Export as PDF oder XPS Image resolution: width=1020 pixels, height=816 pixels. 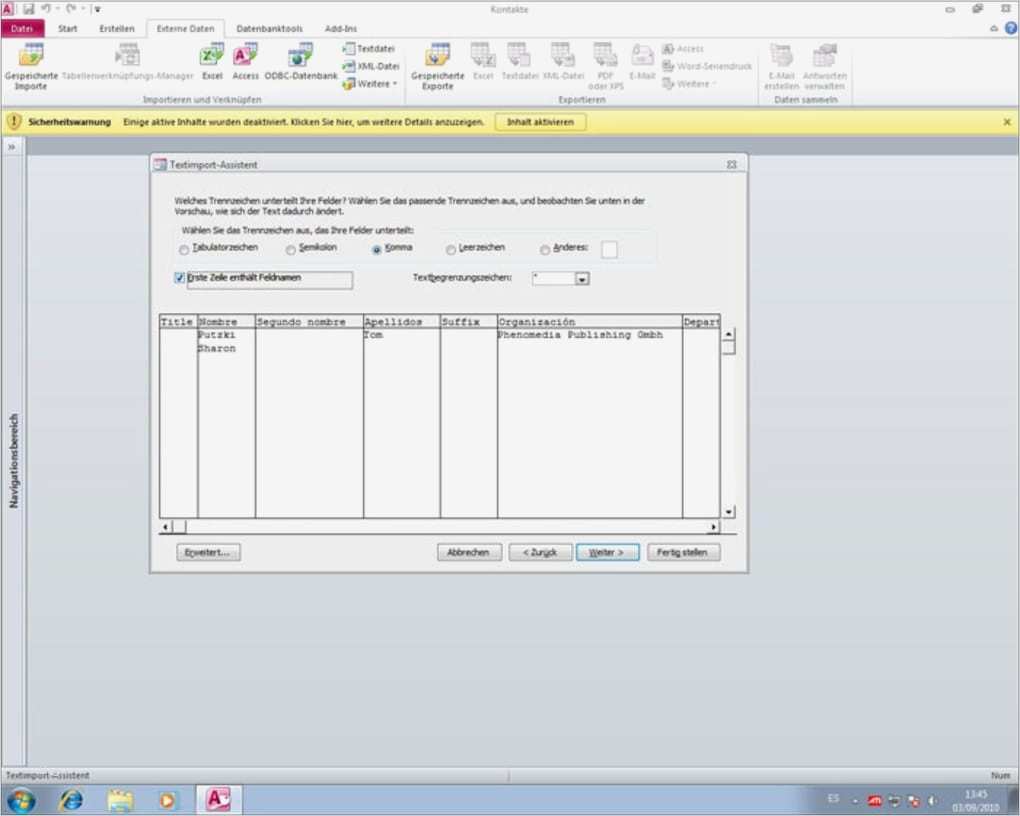pos(606,67)
